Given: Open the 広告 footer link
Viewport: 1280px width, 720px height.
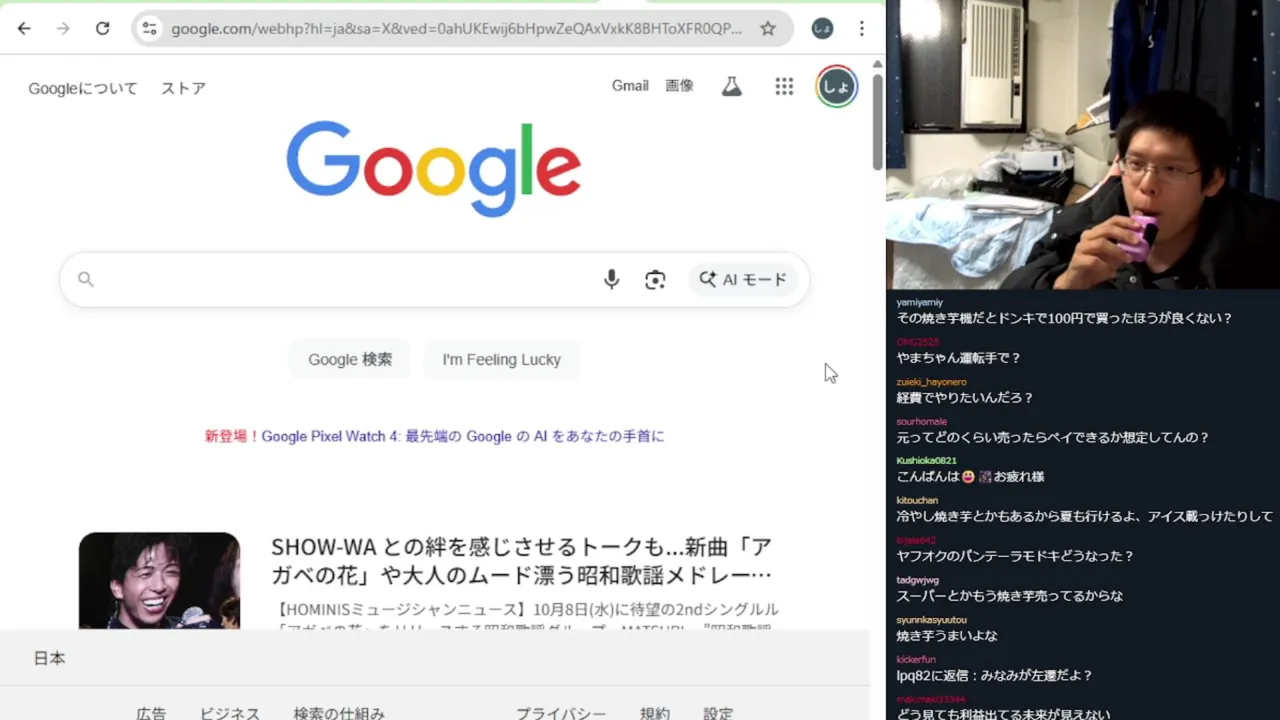Looking at the screenshot, I should pyautogui.click(x=151, y=713).
